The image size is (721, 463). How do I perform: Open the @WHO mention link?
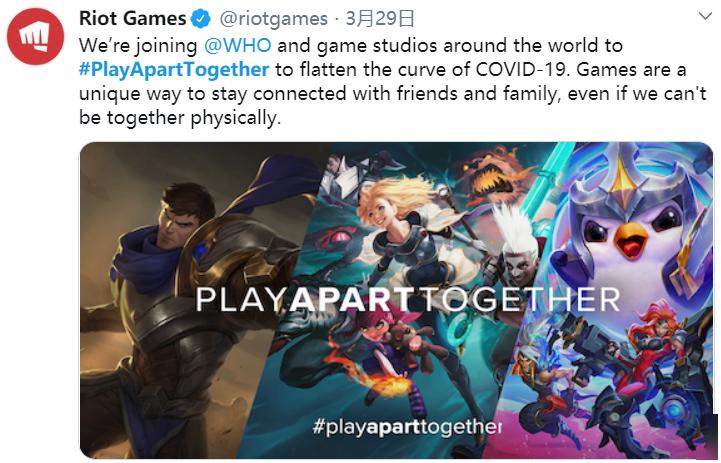point(237,45)
